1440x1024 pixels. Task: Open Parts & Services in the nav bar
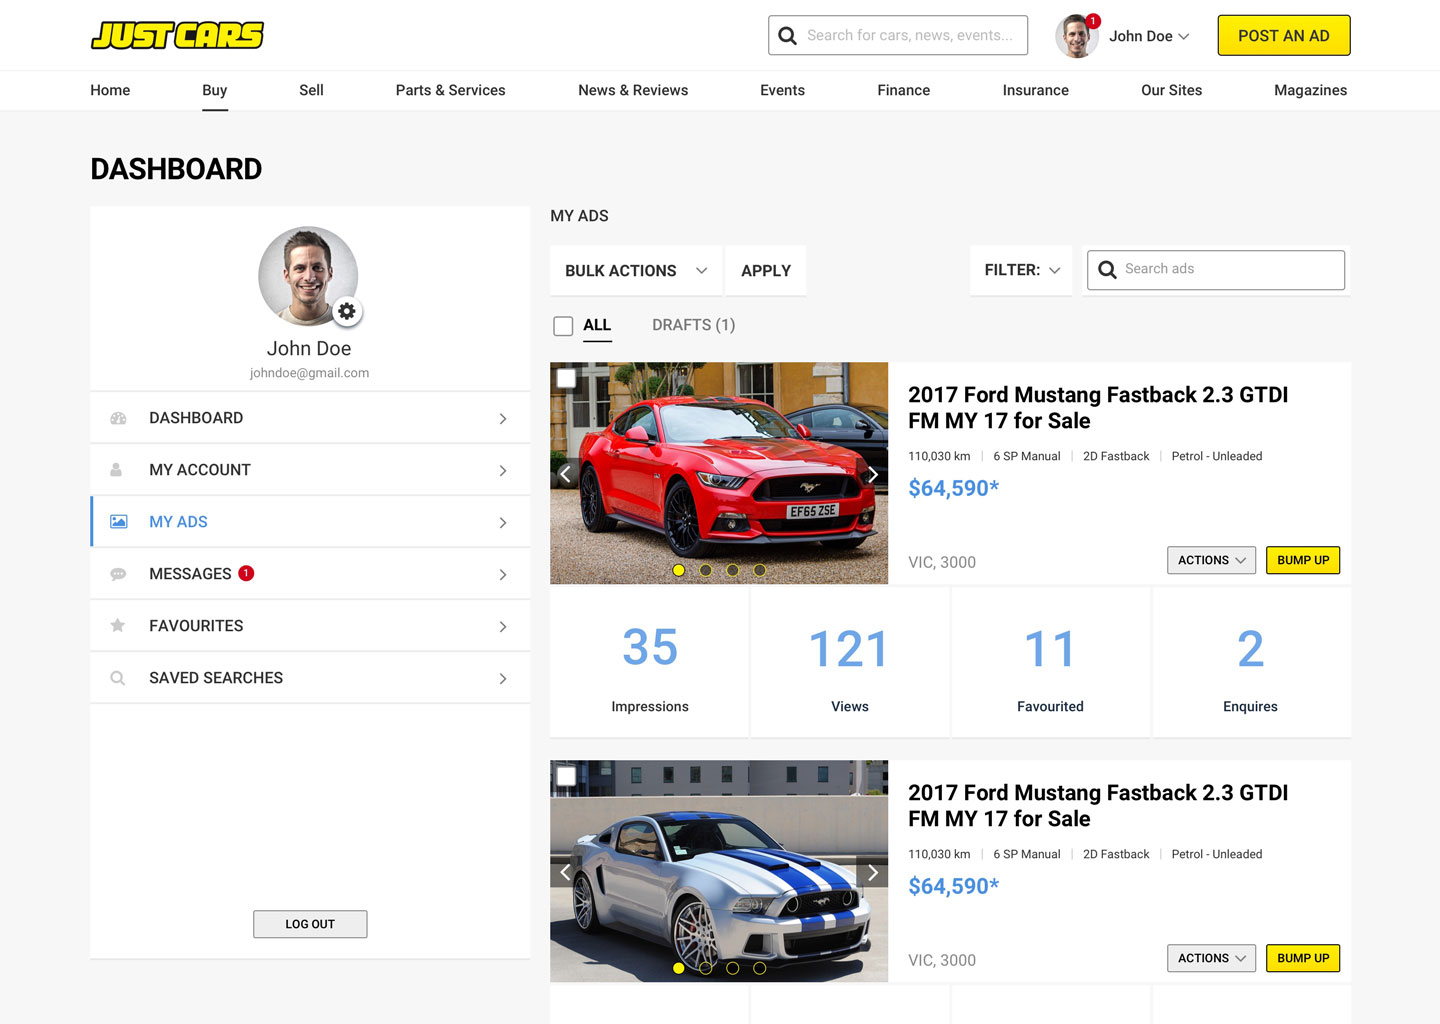point(450,90)
